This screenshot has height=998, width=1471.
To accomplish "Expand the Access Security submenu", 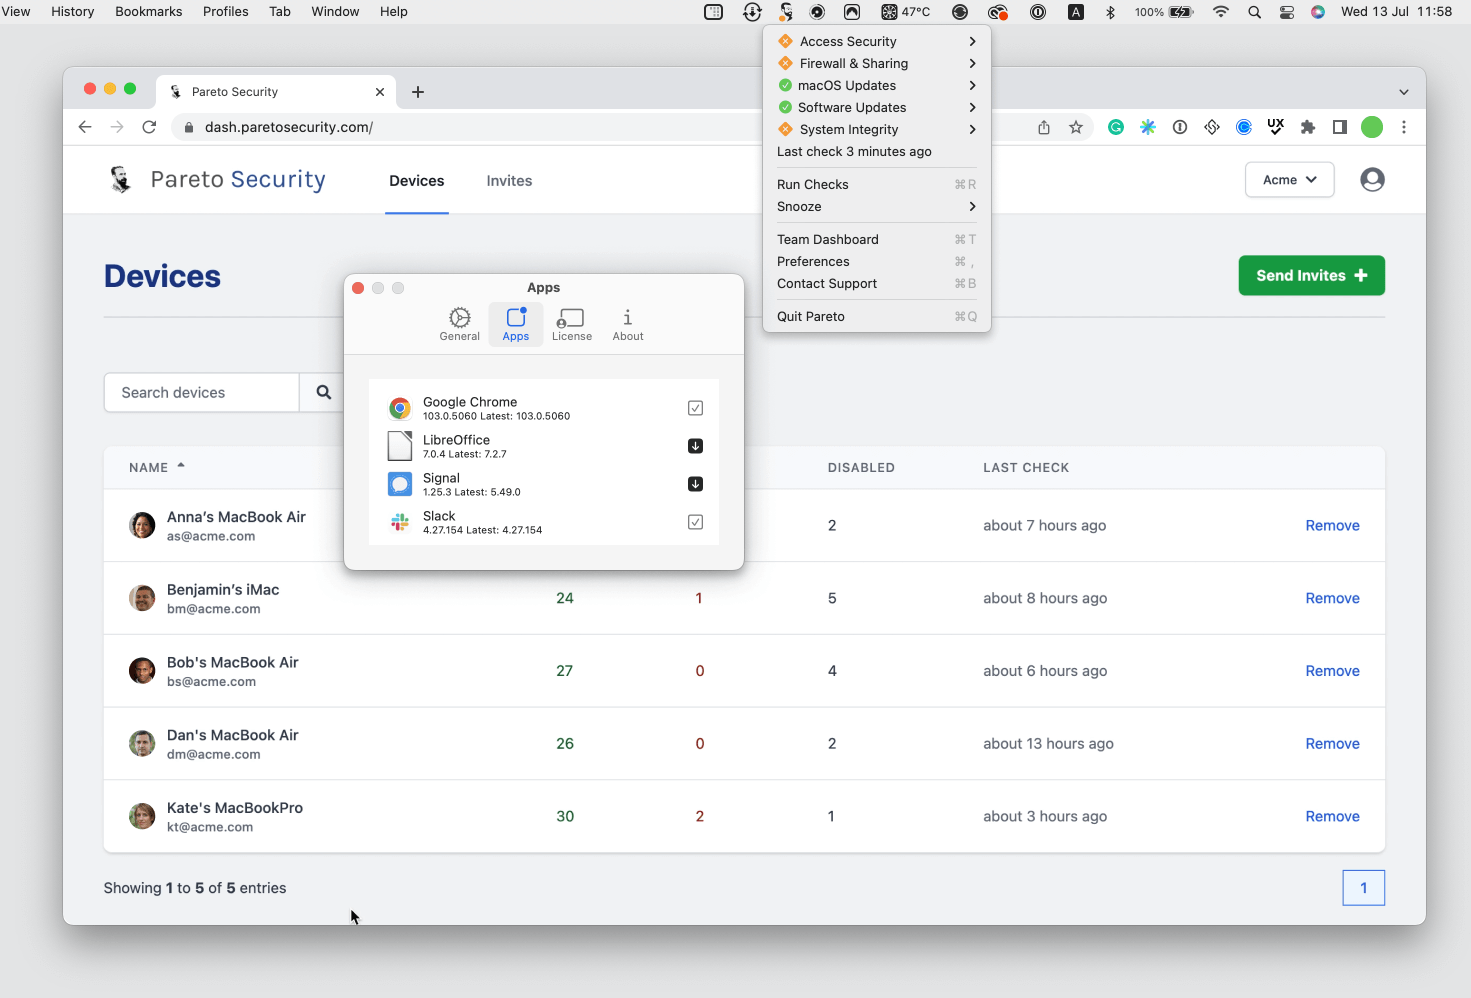I will click(x=877, y=41).
